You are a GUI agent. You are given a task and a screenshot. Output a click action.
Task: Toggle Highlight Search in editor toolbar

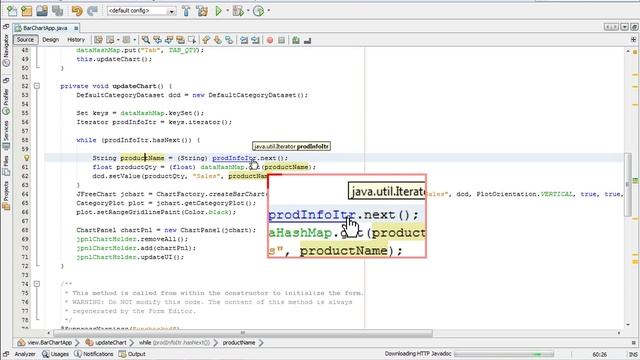click(180, 40)
